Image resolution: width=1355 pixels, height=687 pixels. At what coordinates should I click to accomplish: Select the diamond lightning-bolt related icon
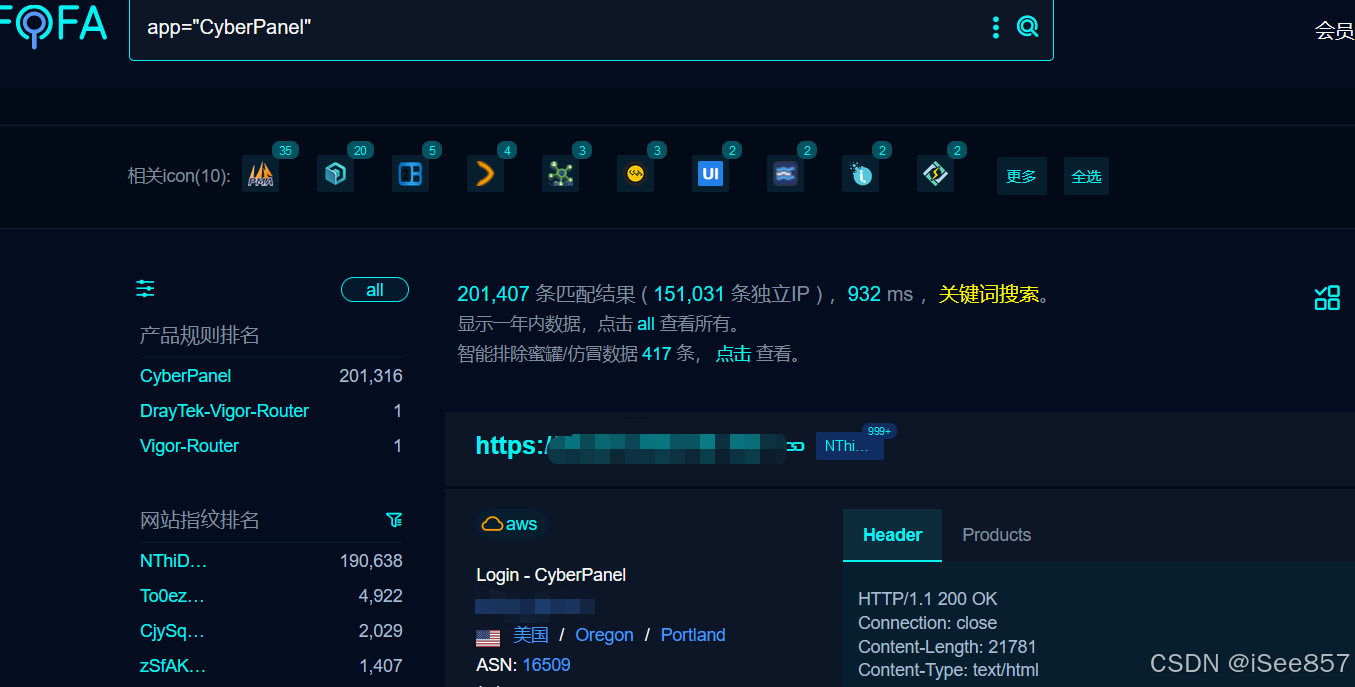(x=935, y=174)
